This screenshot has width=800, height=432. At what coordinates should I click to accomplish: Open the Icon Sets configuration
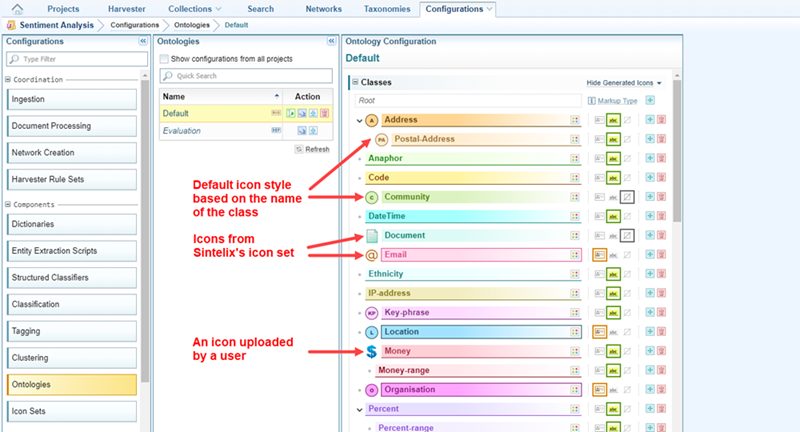(x=70, y=411)
